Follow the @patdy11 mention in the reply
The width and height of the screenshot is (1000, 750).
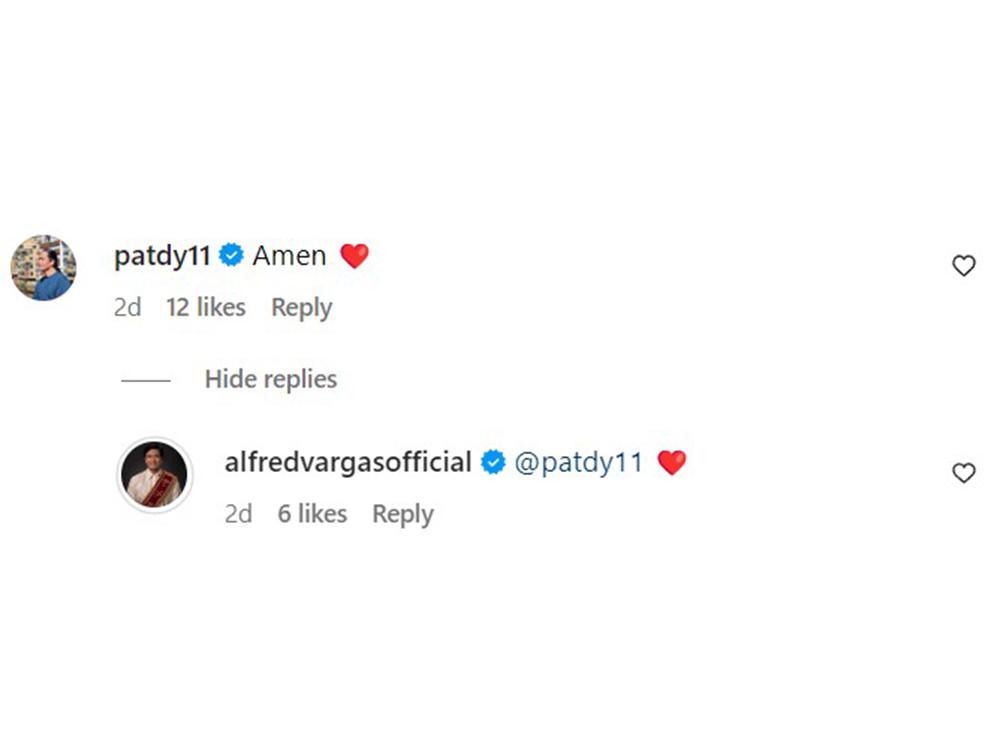[x=578, y=463]
